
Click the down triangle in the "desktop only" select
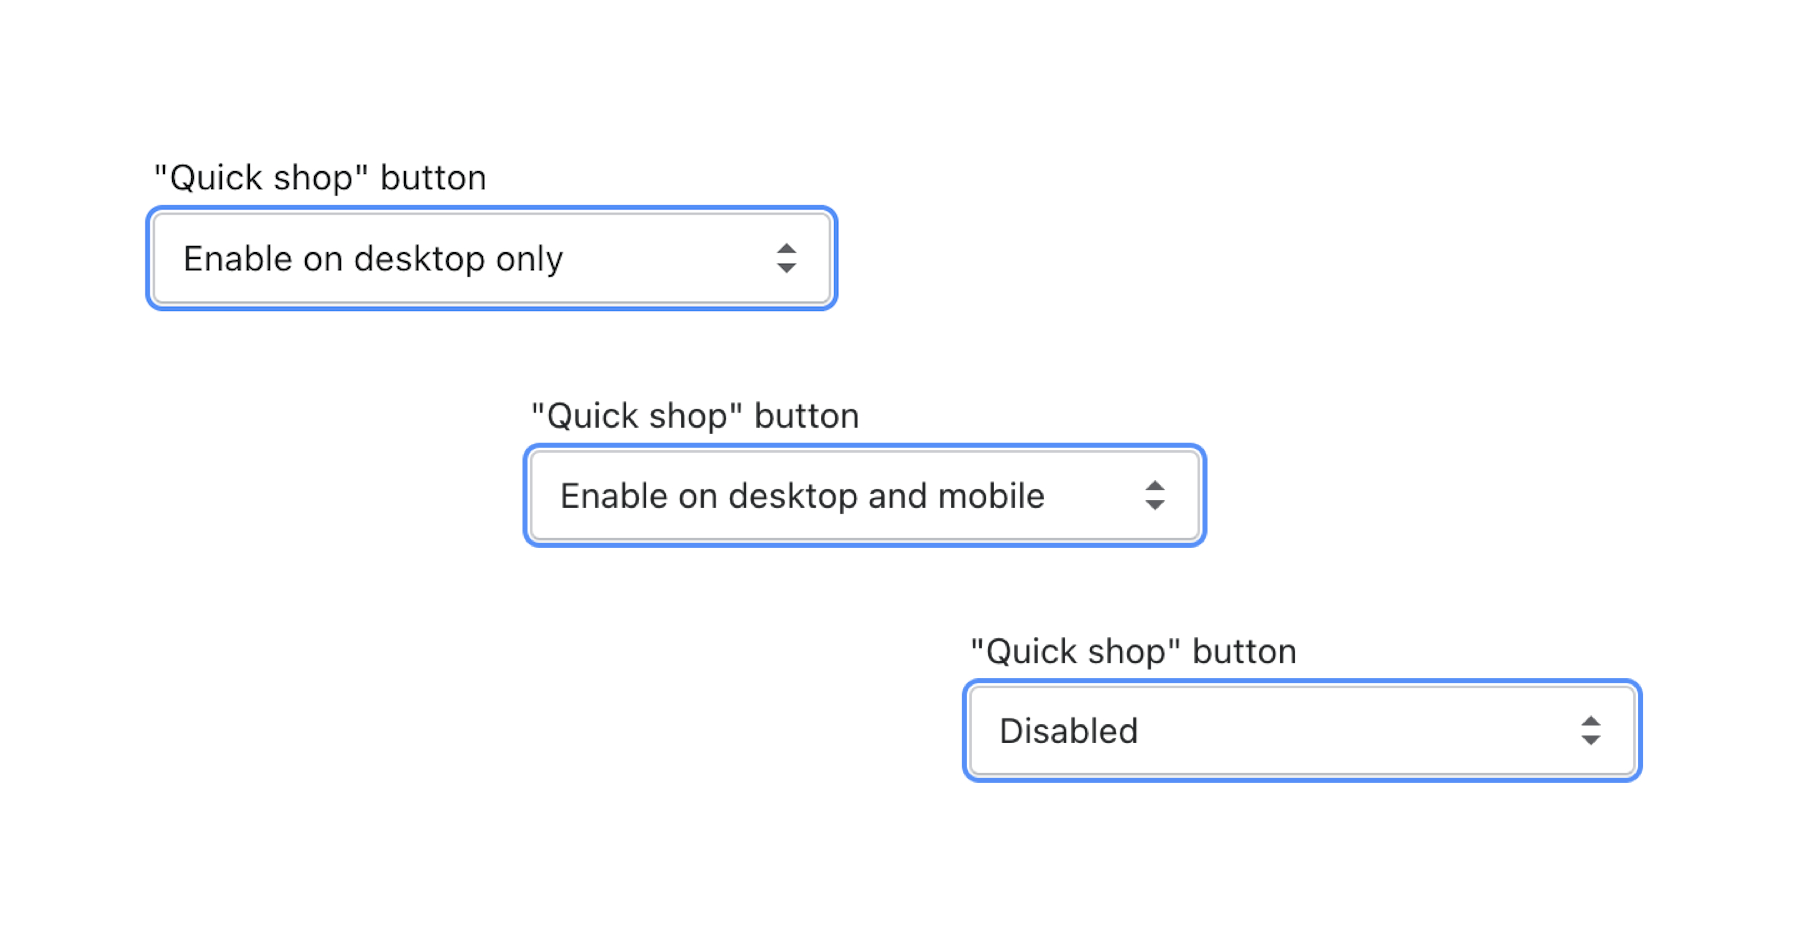pos(786,269)
